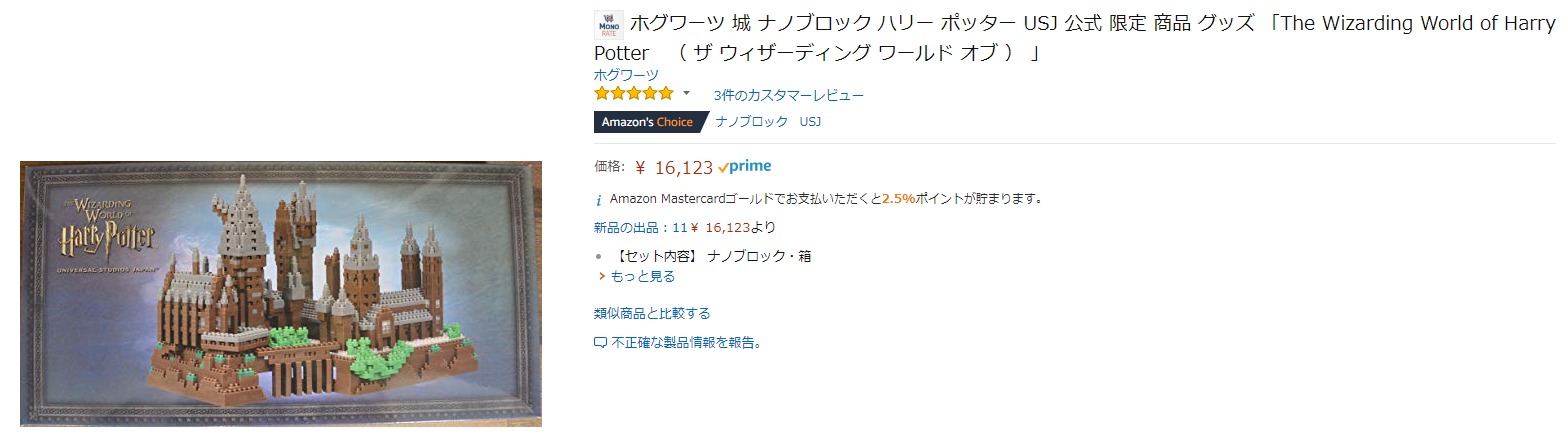Click the speech bubble report icon
Screen dimensions: 1568x442
pos(600,343)
